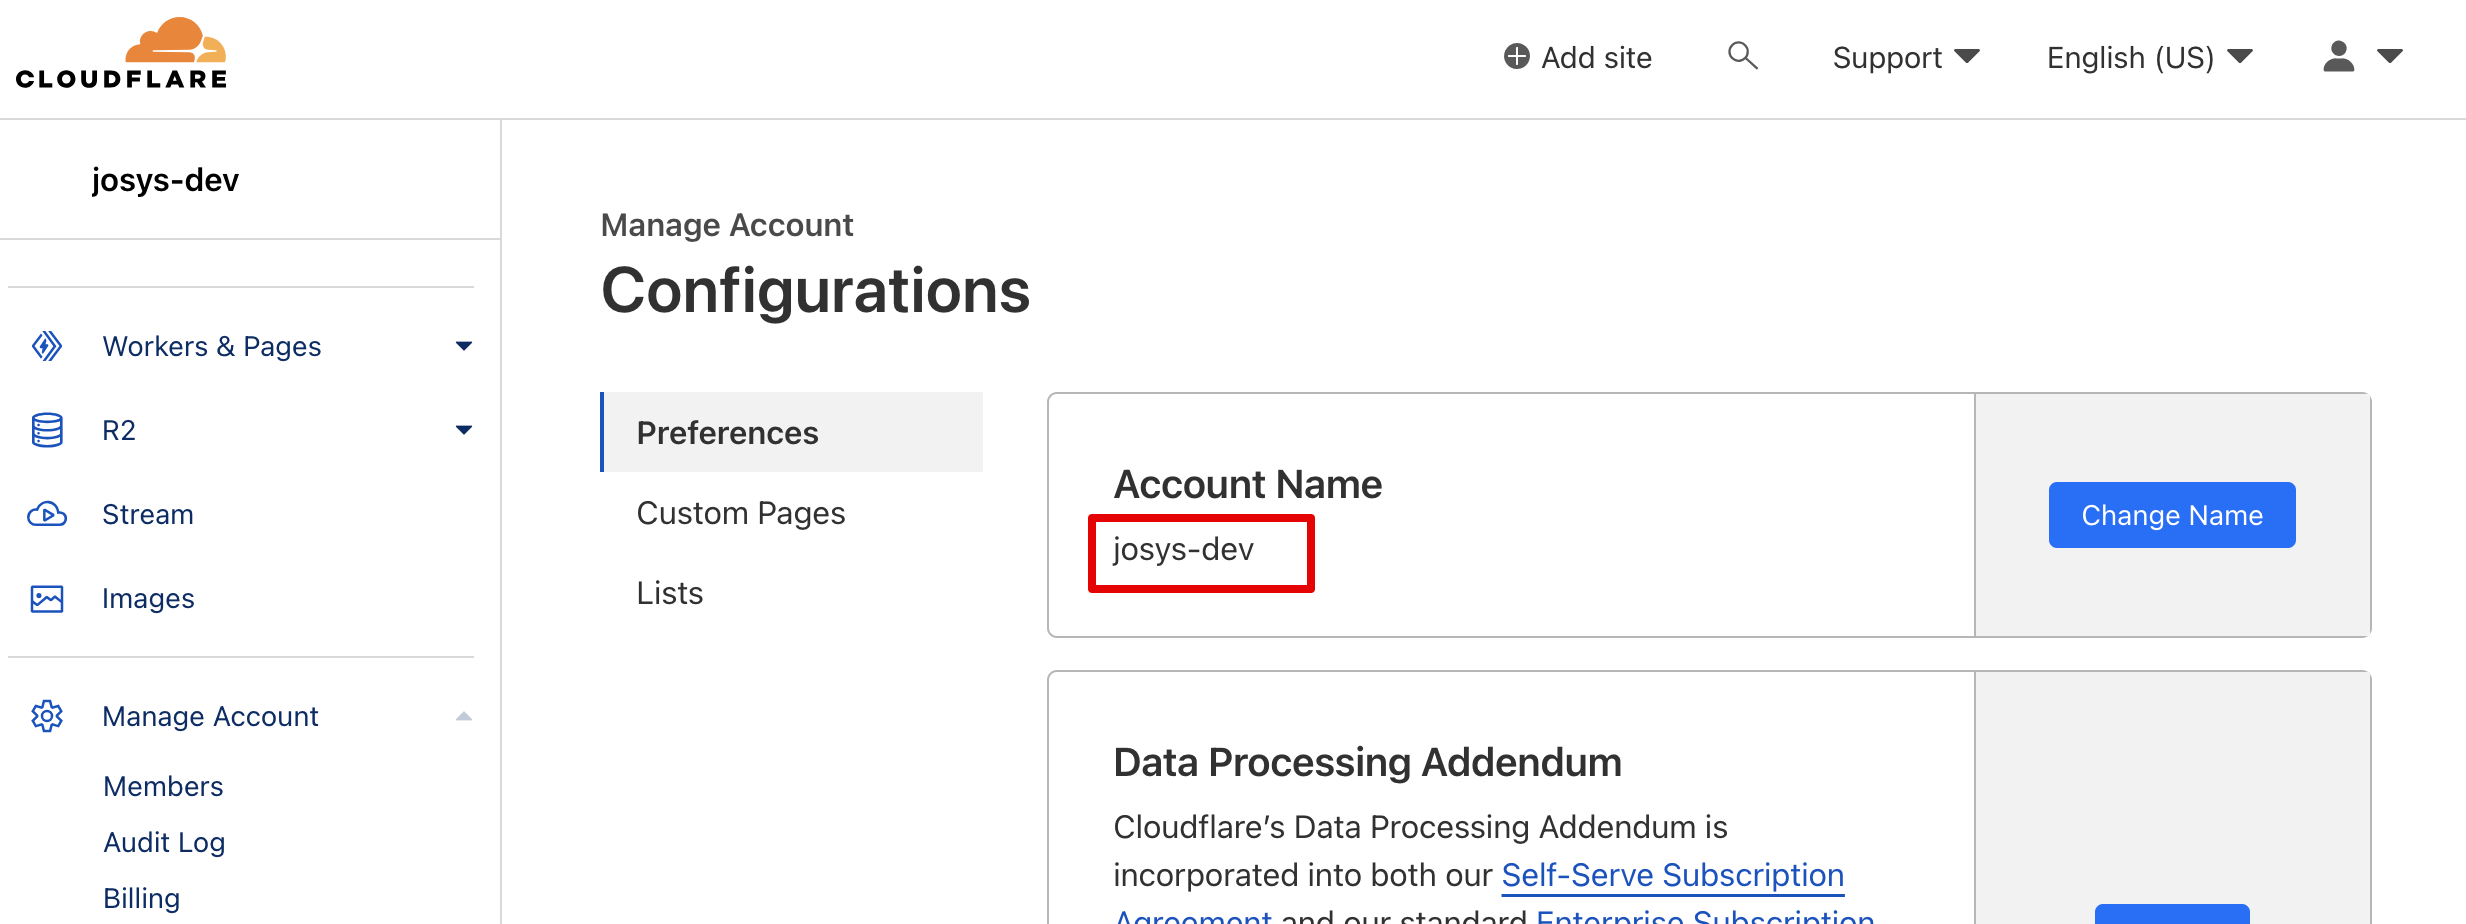Image resolution: width=2466 pixels, height=924 pixels.
Task: Open the Support dropdown
Action: (x=1905, y=57)
